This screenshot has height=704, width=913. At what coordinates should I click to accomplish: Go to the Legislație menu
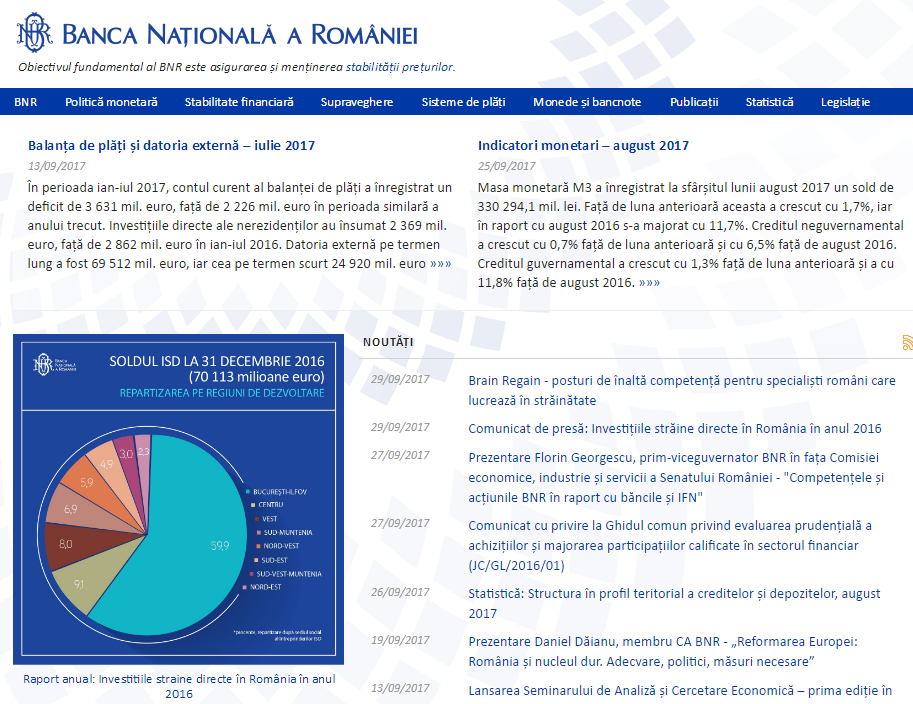point(845,102)
